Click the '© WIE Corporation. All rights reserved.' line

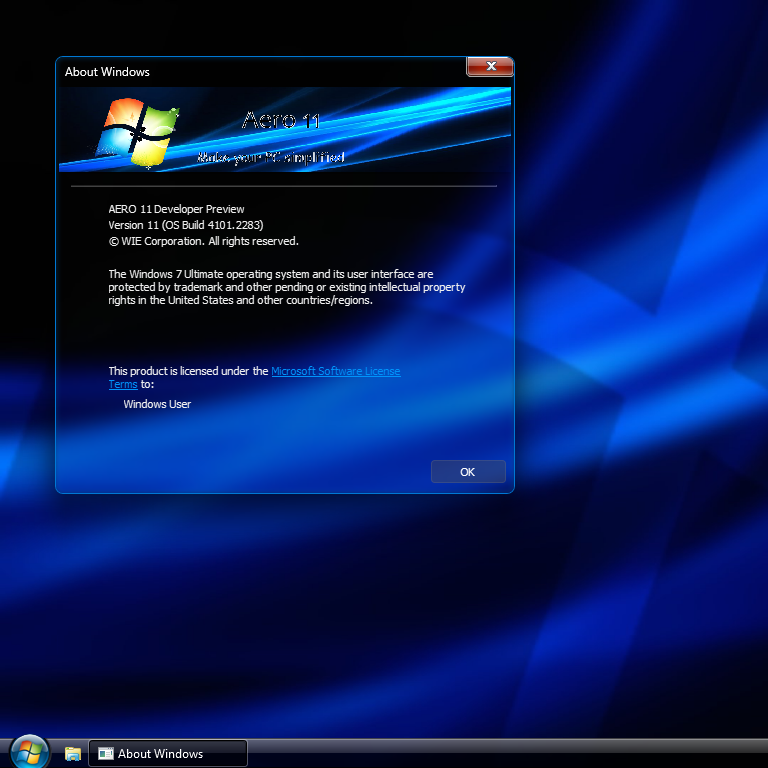click(x=203, y=241)
